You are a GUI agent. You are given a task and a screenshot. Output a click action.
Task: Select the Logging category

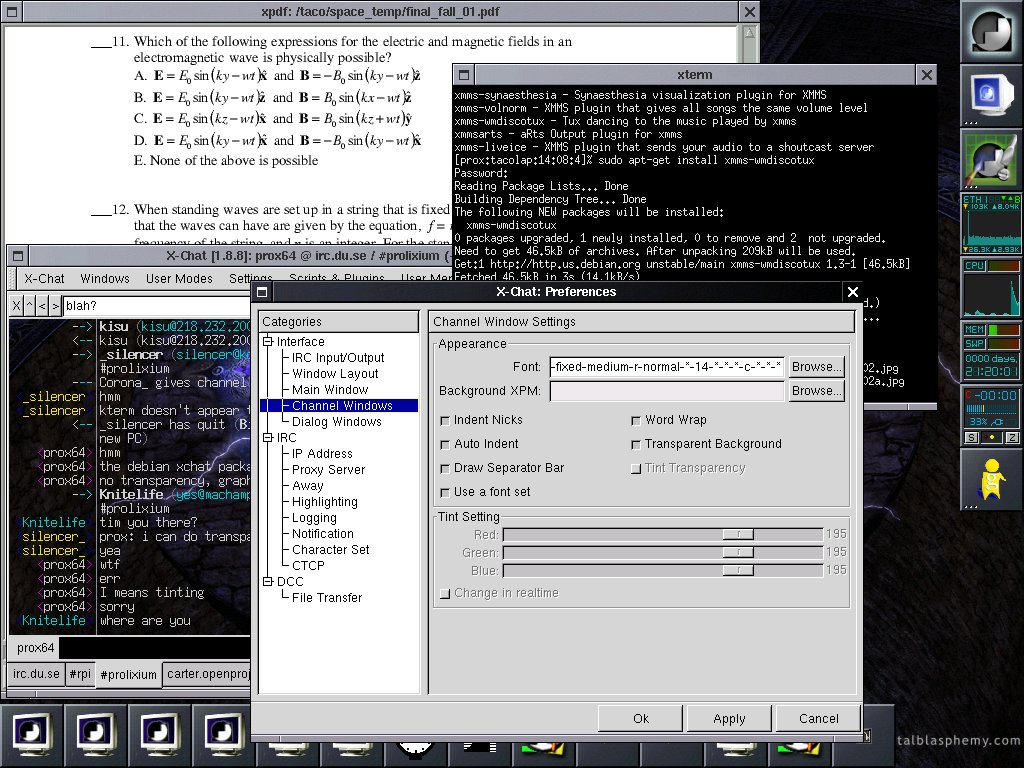pyautogui.click(x=314, y=517)
